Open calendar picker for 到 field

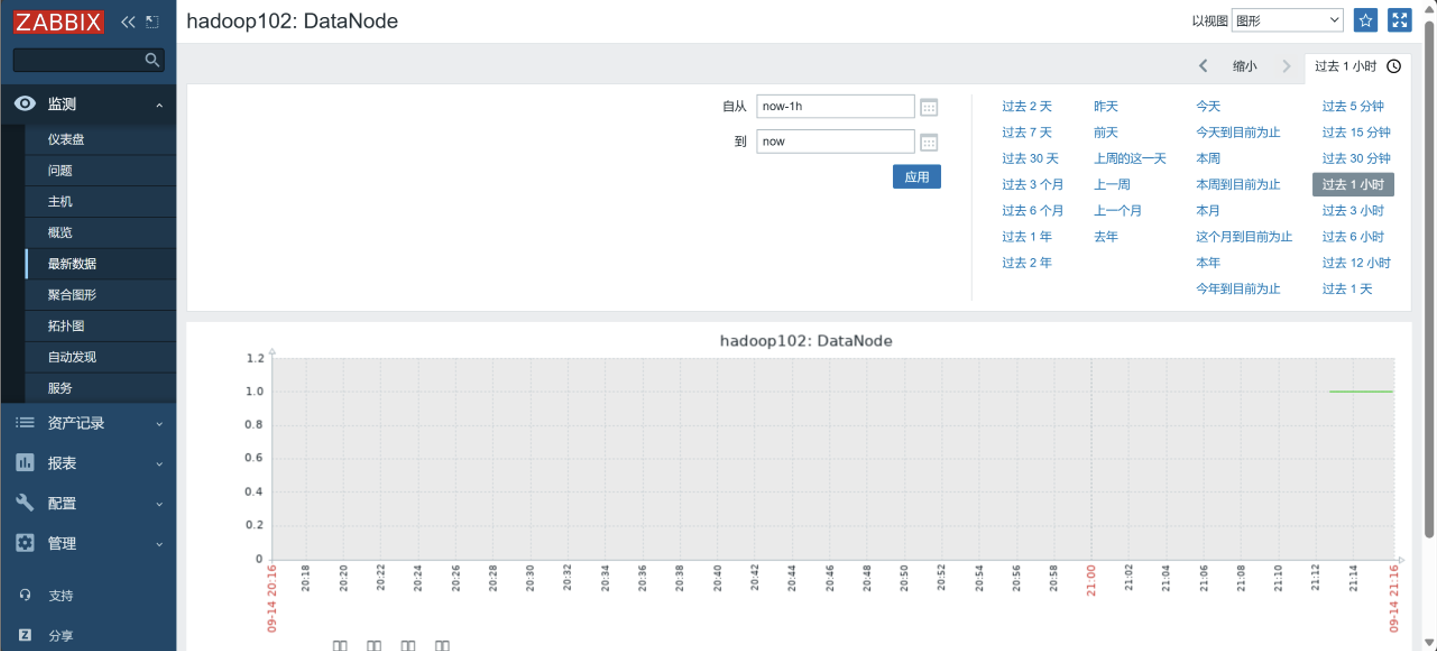[929, 142]
